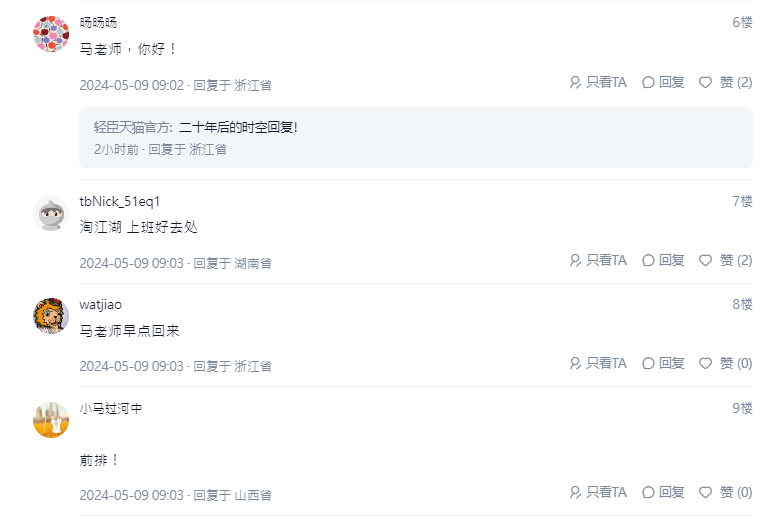Open the tbNick_51eq1 username link
The width and height of the screenshot is (780, 517).
(x=120, y=201)
